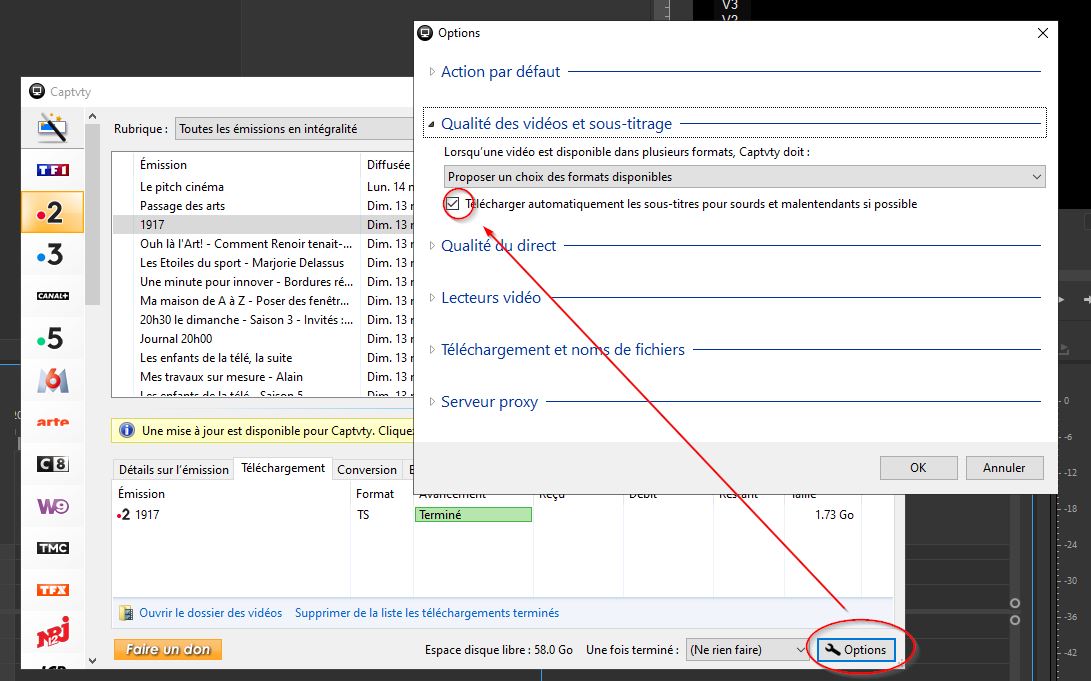Select the France 5 channel icon

point(52,338)
